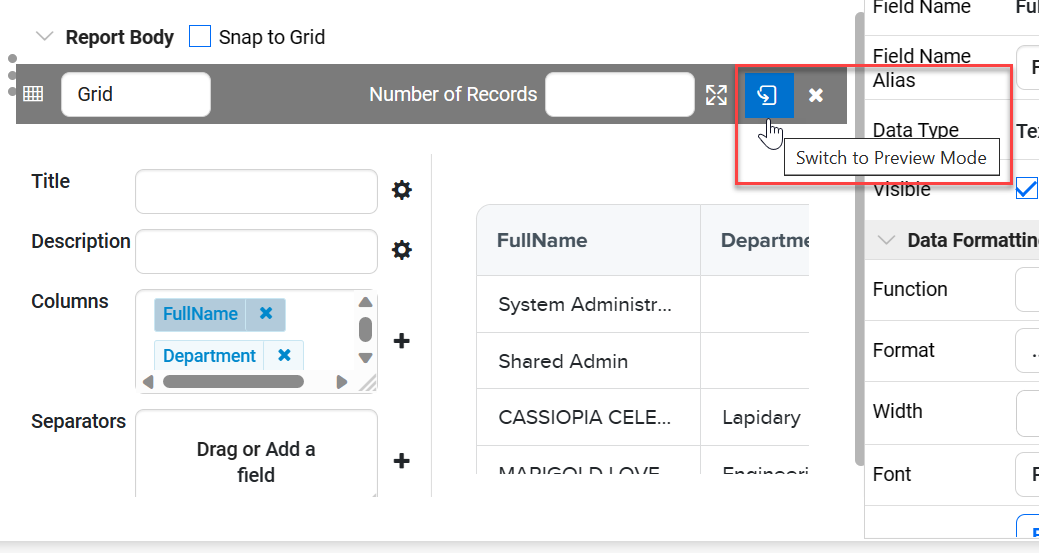Remove FullName column tag
Viewport: 1039px width, 553px height.
pos(266,313)
